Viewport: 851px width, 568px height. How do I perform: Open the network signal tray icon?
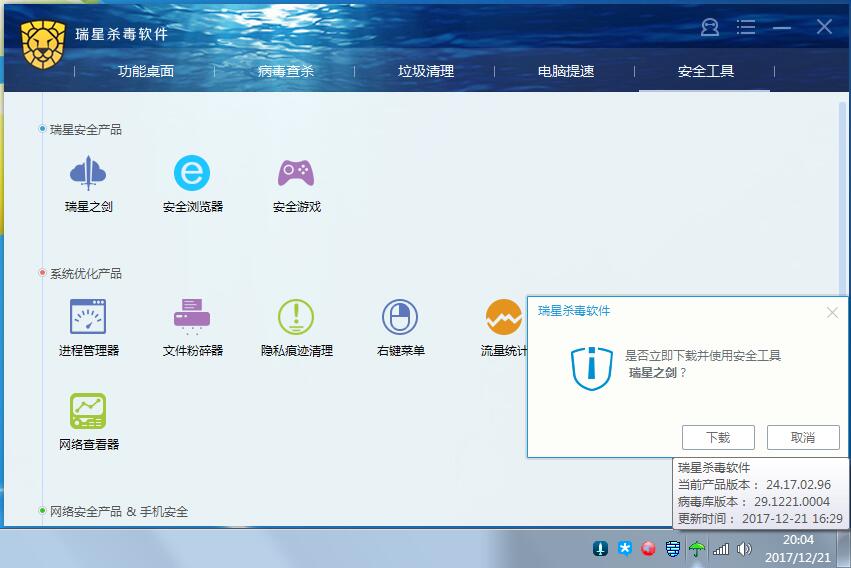[721, 549]
